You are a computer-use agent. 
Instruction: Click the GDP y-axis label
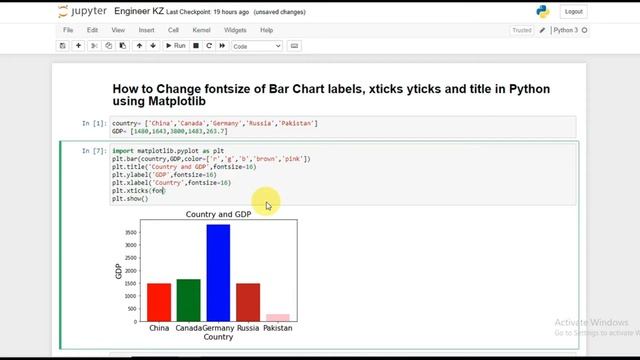(x=118, y=271)
